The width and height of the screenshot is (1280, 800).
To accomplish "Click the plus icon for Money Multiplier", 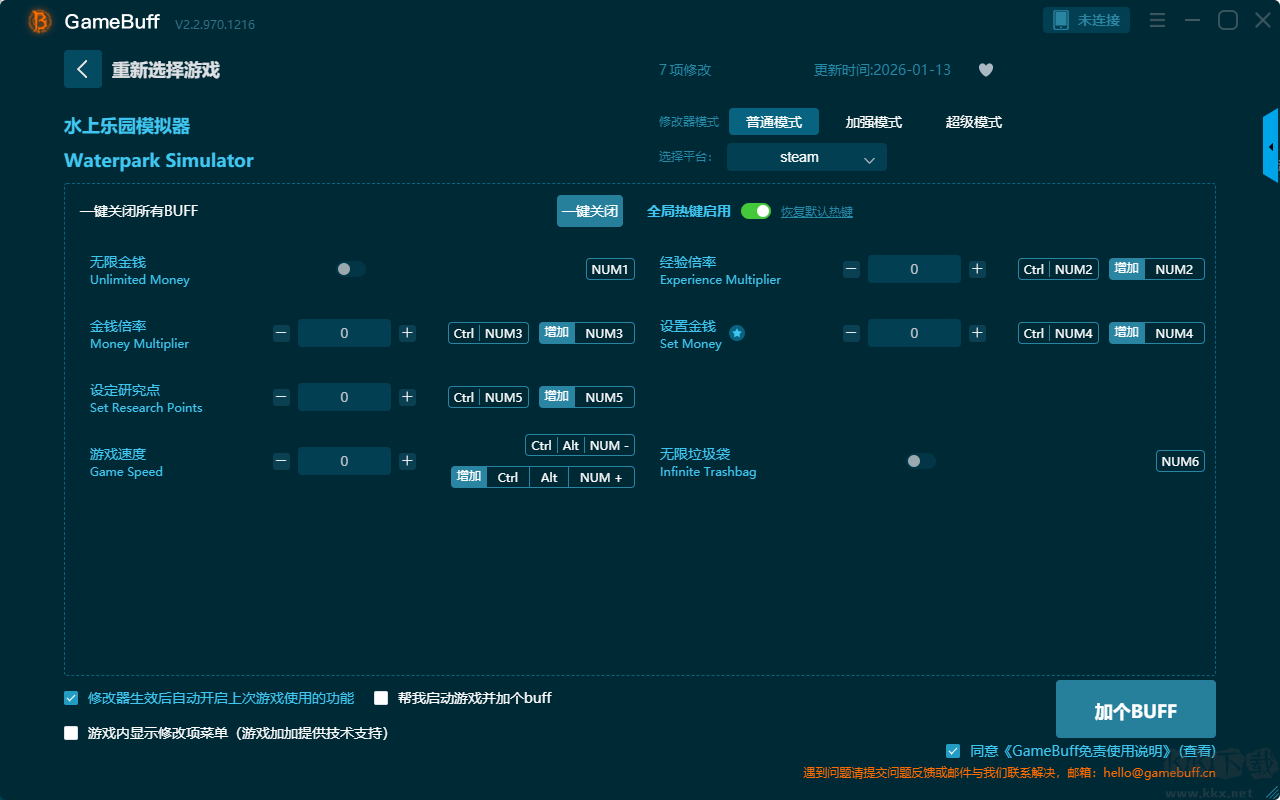I will point(407,333).
